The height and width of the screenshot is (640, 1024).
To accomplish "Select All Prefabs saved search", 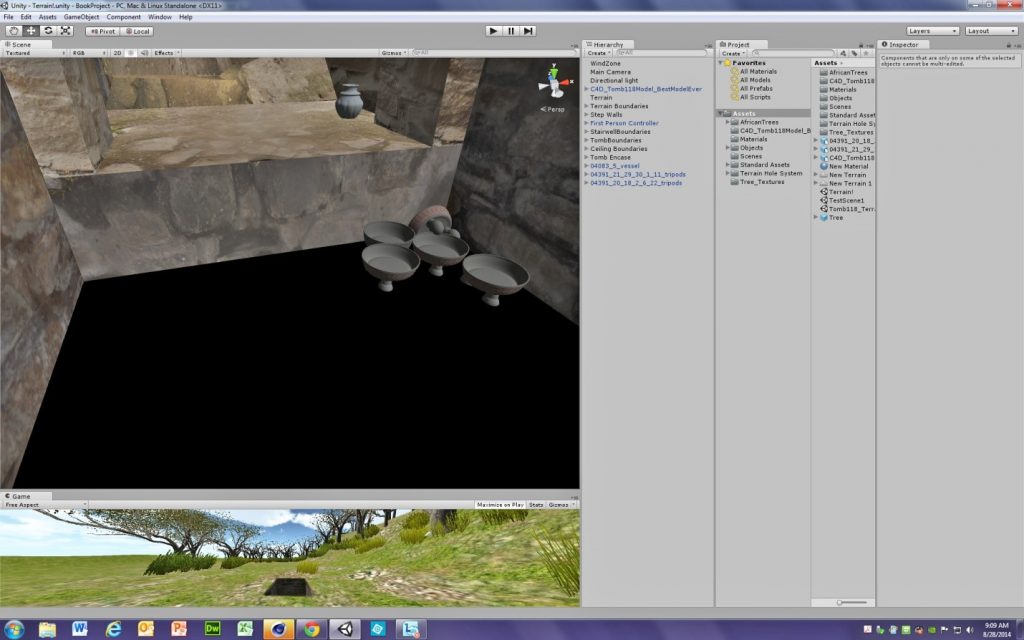I will click(756, 88).
